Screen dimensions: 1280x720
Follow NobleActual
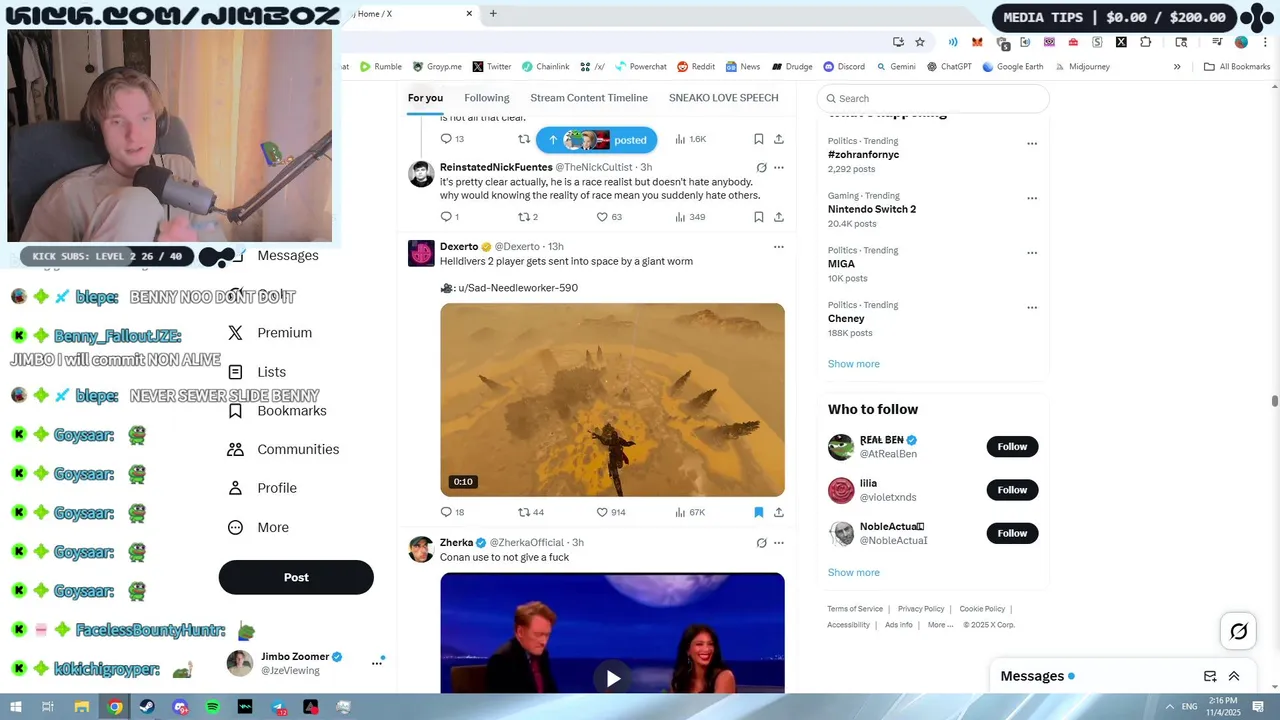pos(1012,533)
